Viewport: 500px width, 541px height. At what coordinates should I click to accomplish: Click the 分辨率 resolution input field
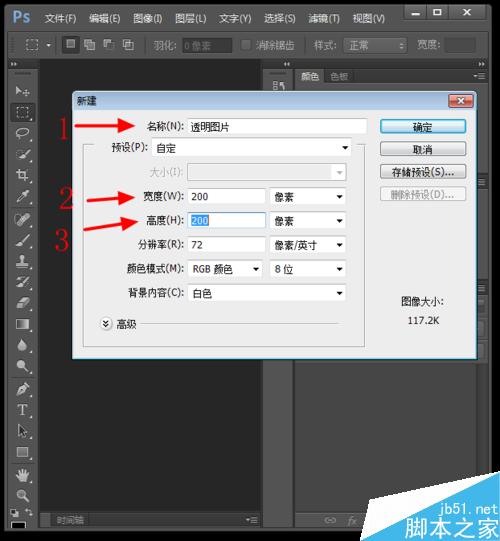226,245
